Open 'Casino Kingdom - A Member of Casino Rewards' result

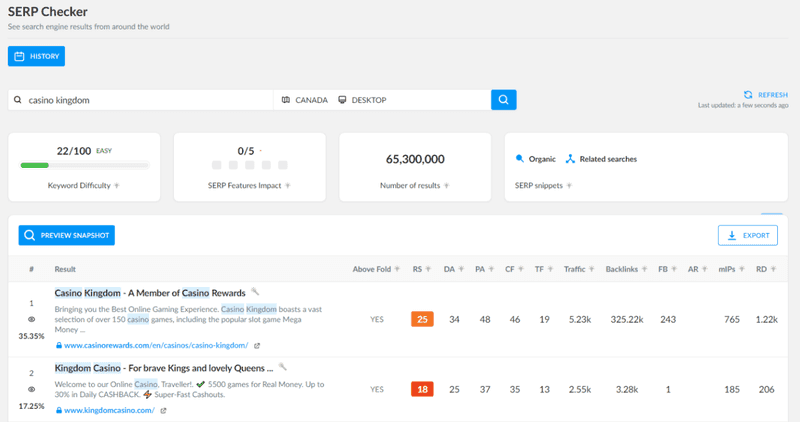[x=150, y=293]
